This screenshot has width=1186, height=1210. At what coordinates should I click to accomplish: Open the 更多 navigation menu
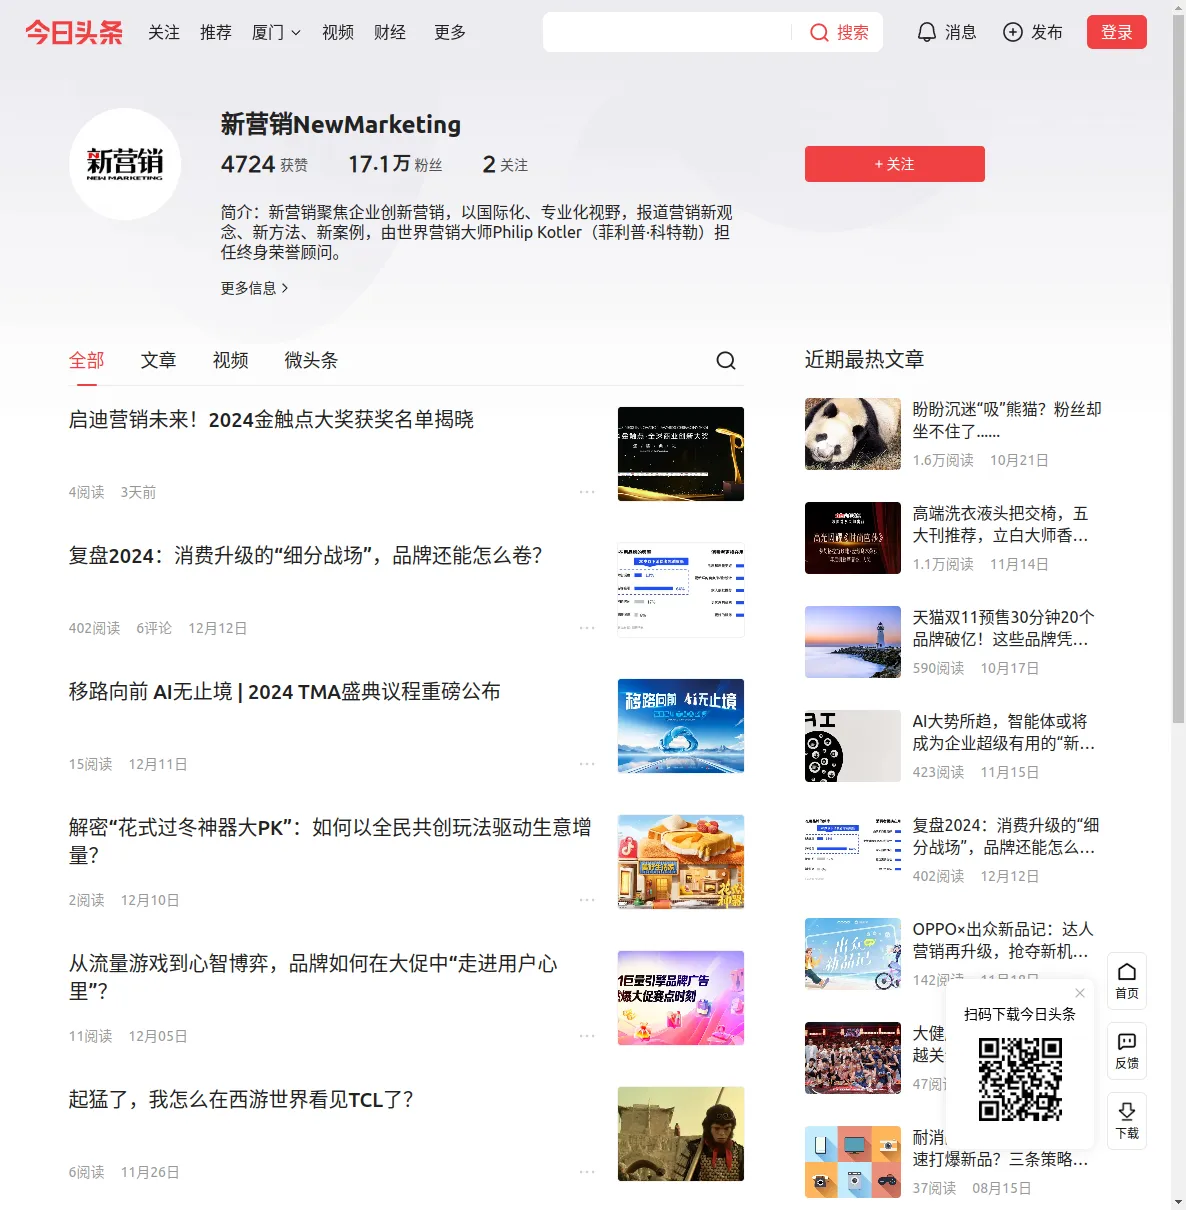tap(450, 32)
